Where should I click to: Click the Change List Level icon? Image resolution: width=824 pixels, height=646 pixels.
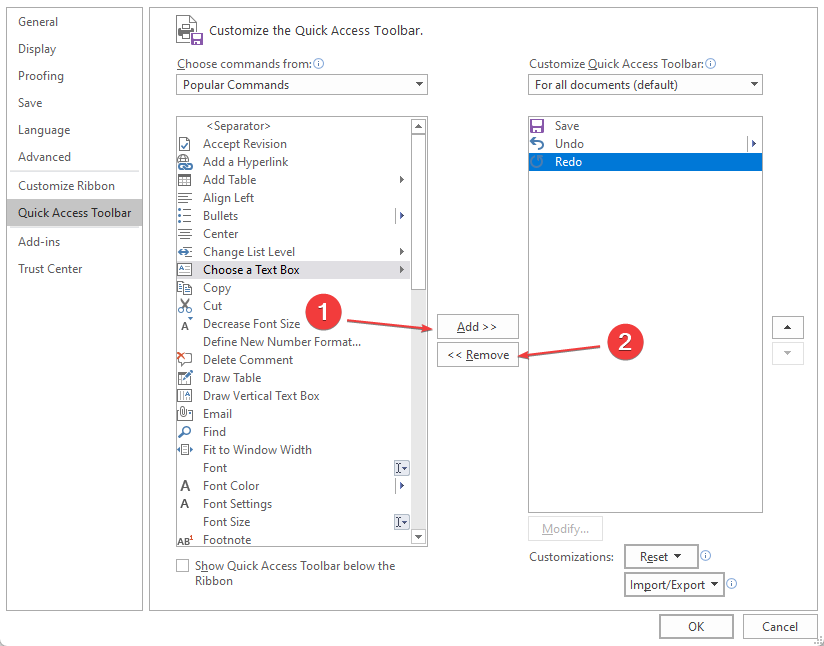click(184, 252)
